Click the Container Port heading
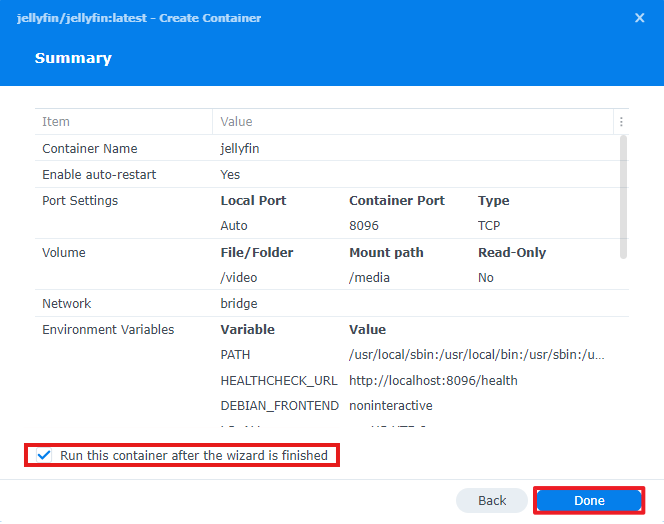The image size is (664, 524). (x=397, y=201)
